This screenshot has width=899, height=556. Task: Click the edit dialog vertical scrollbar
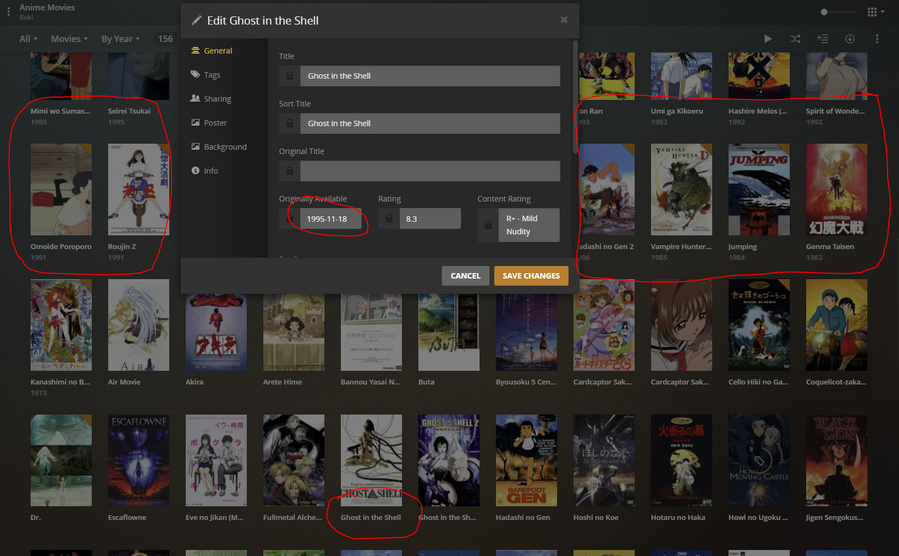[x=575, y=96]
